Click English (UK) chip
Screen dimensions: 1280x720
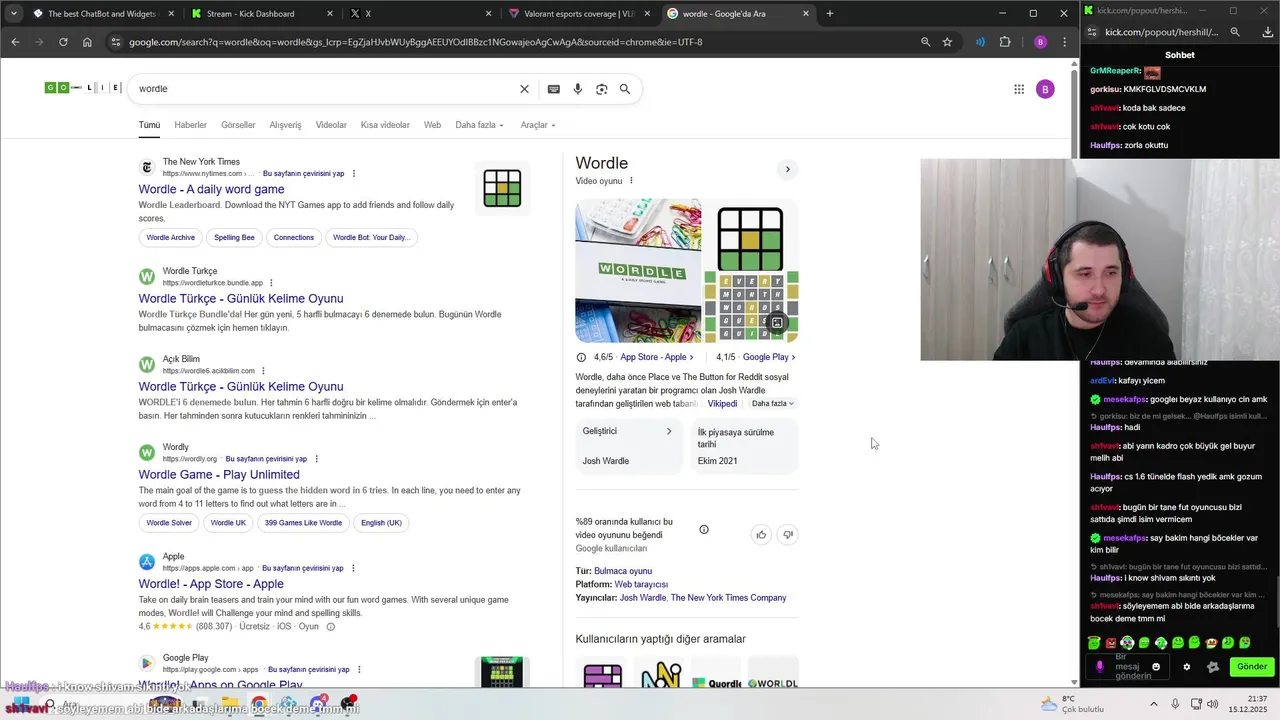(381, 523)
